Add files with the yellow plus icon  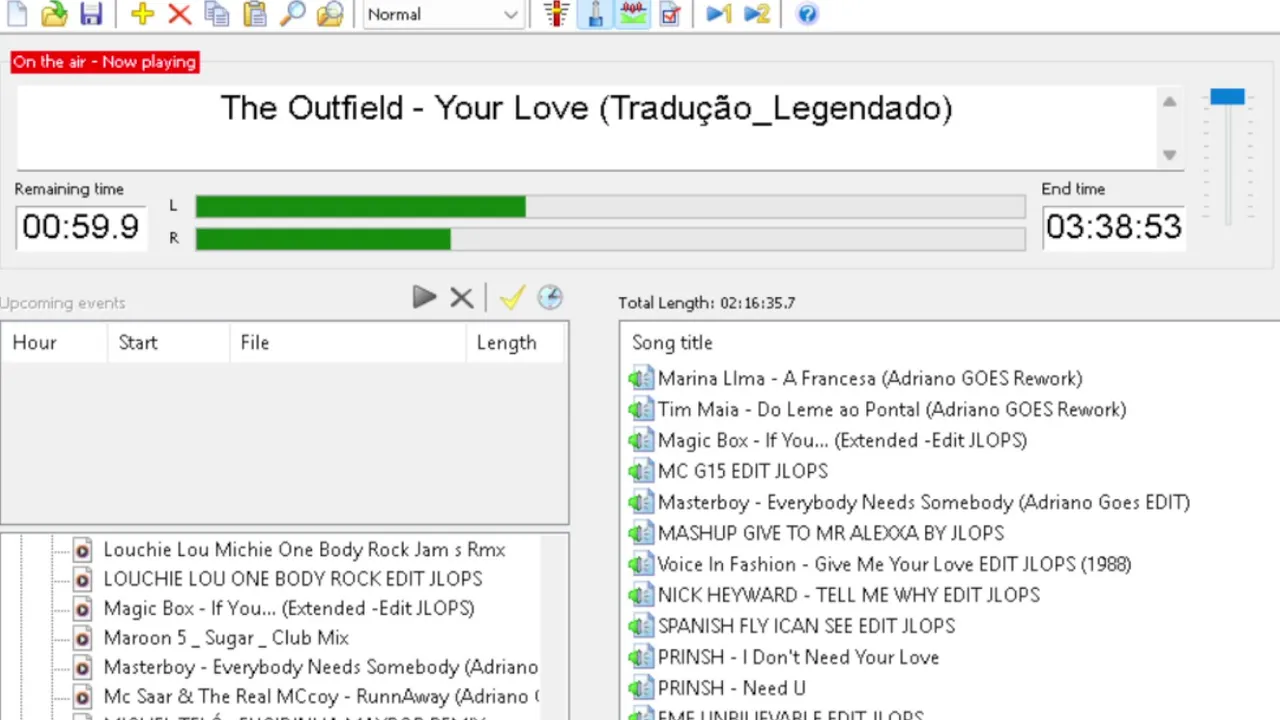(142, 13)
